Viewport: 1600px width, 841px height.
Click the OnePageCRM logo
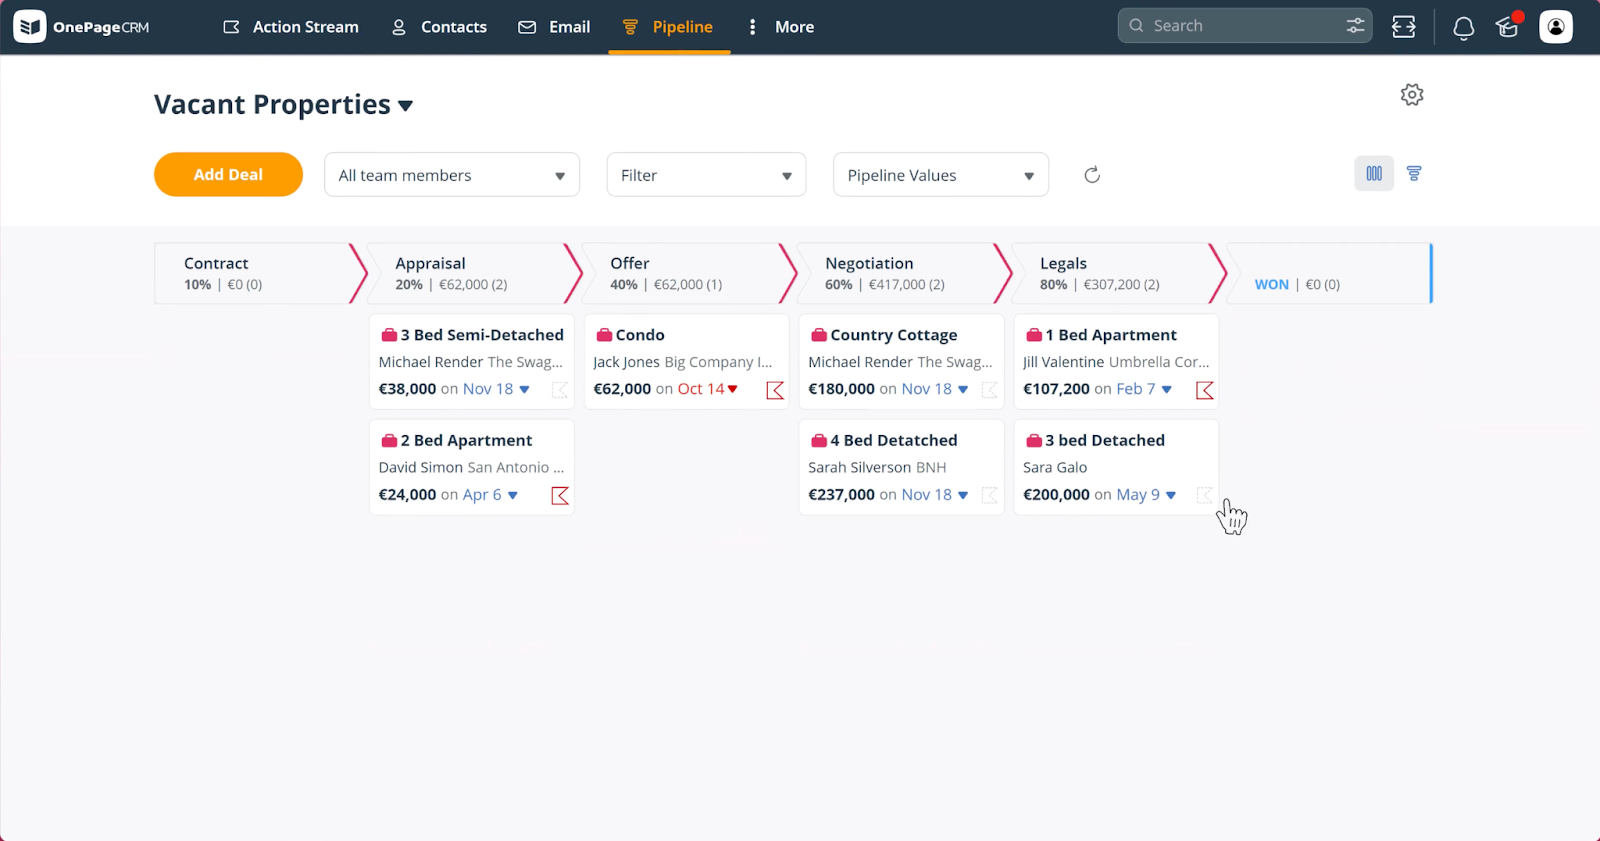click(x=82, y=27)
